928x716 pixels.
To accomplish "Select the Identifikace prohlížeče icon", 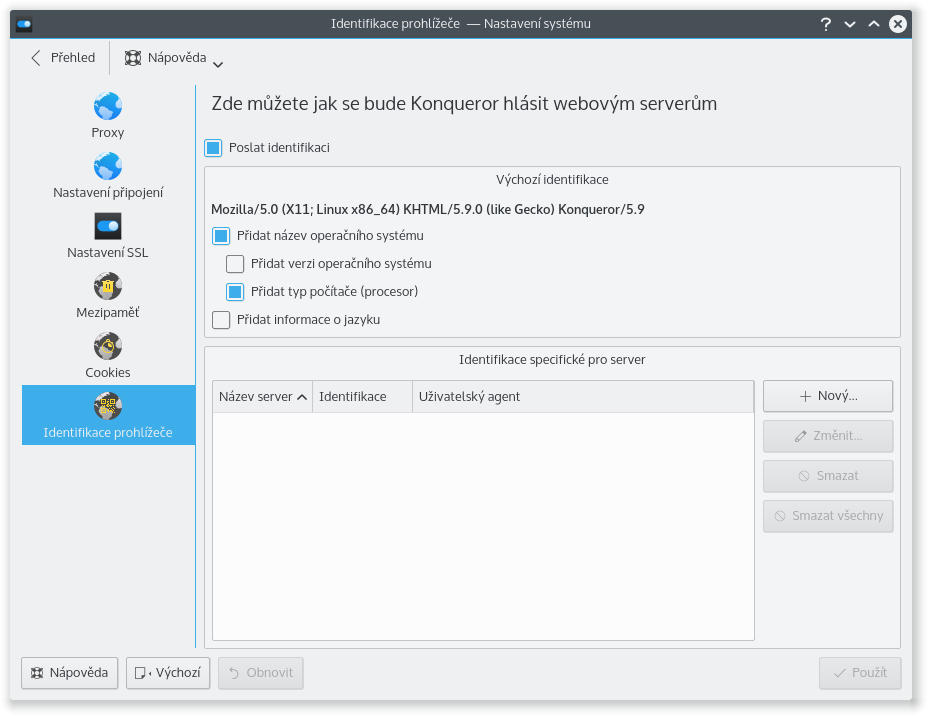I will [x=108, y=406].
